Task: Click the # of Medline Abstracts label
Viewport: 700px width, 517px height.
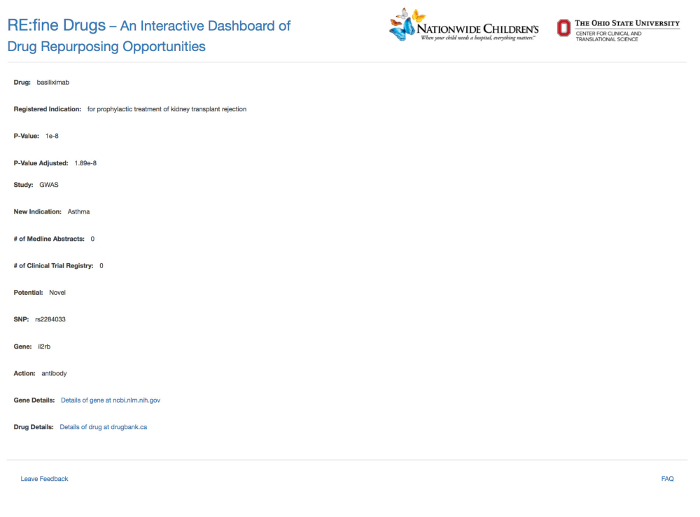Action: 49,239
